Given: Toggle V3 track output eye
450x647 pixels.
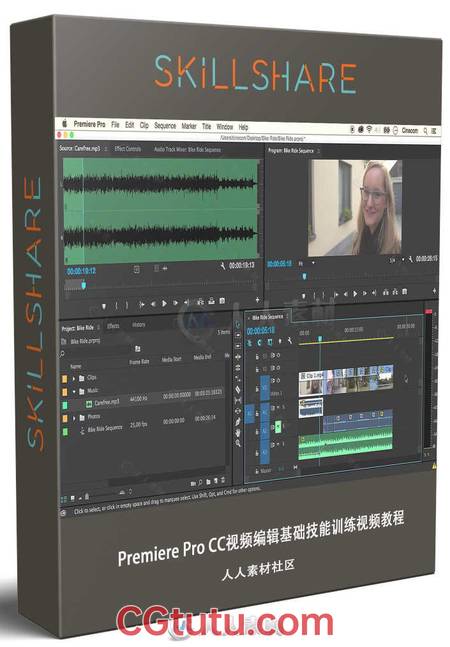Looking at the screenshot, I should tap(277, 355).
